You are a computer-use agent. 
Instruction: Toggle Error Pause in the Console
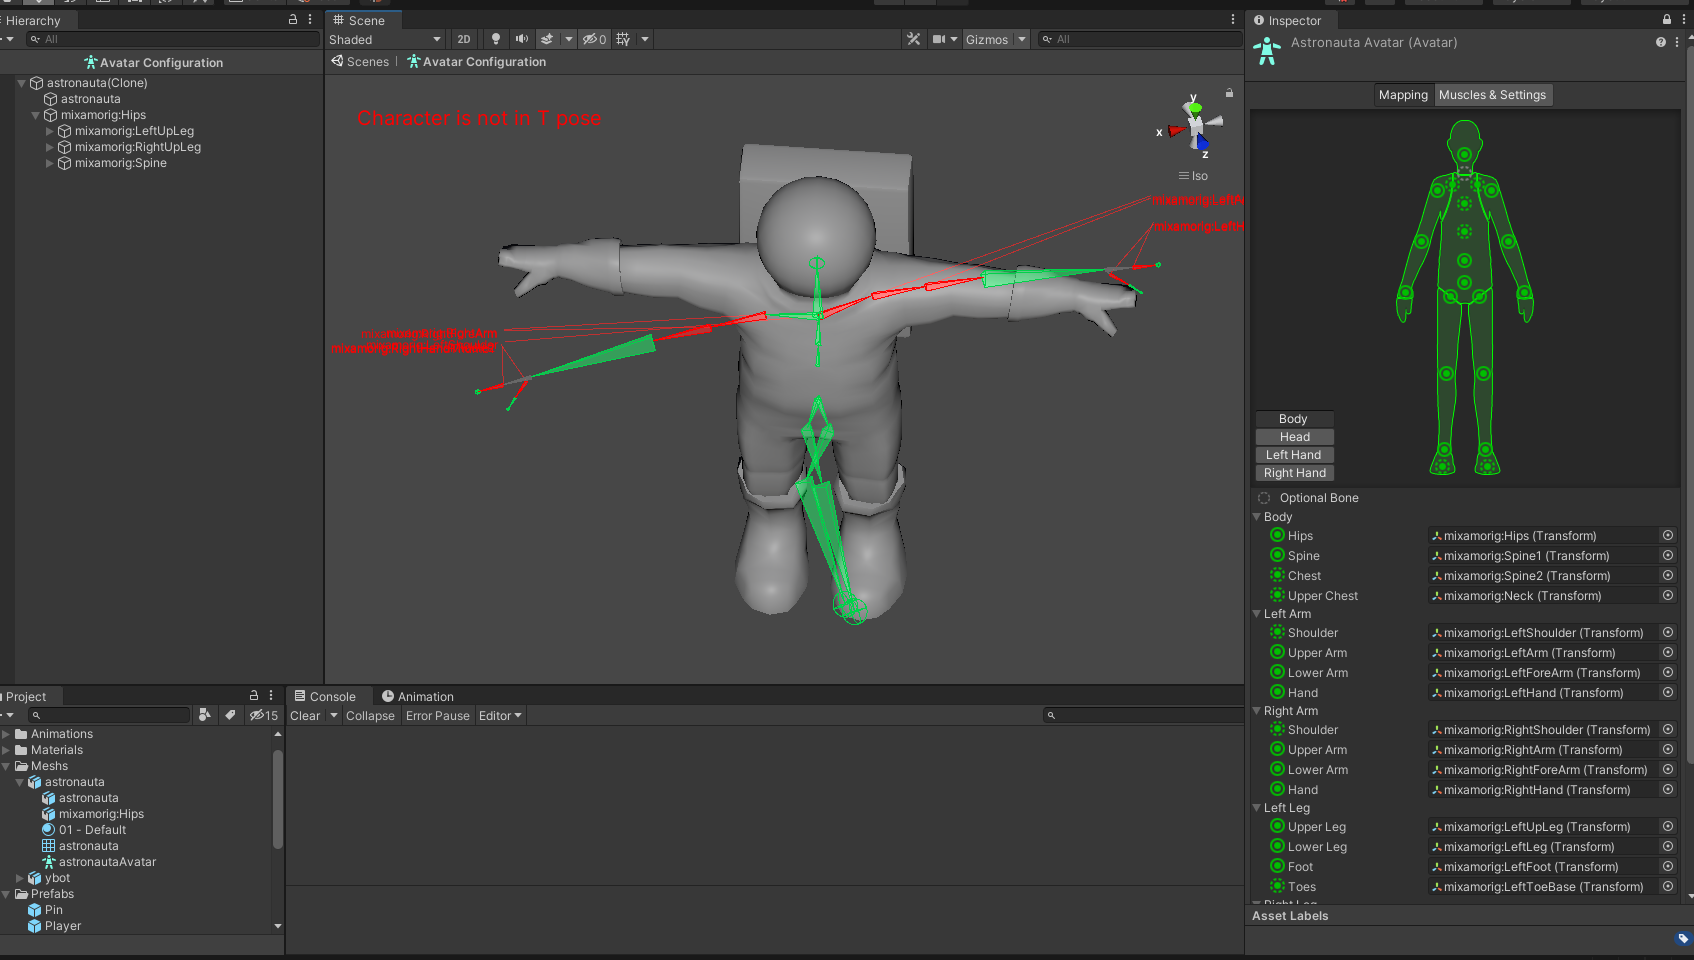click(437, 715)
